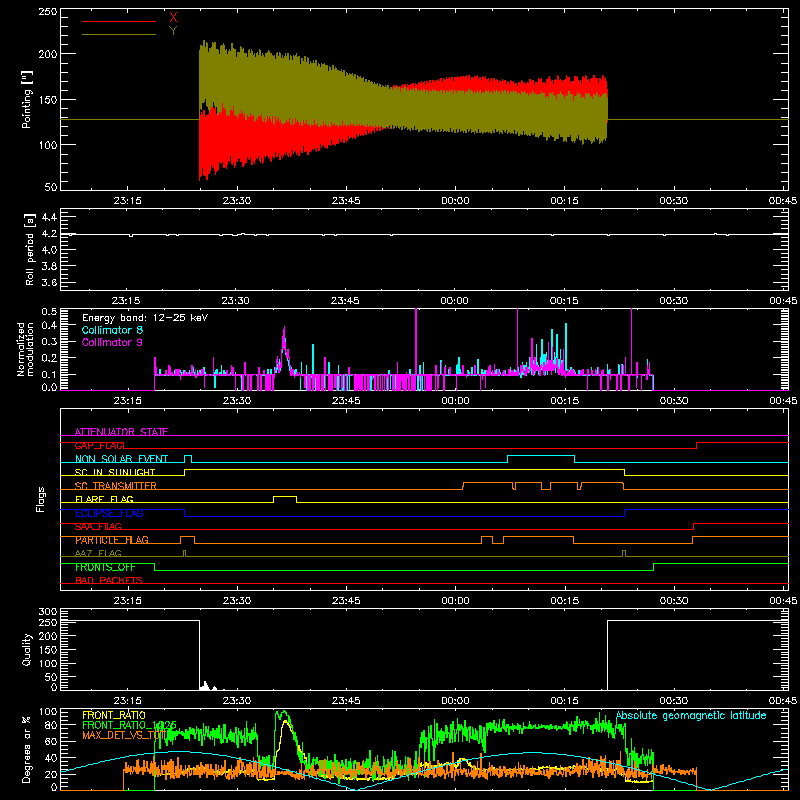Click the SC_IN_SUNLIGHT flag label
This screenshot has height=800, width=800.
coord(115,472)
